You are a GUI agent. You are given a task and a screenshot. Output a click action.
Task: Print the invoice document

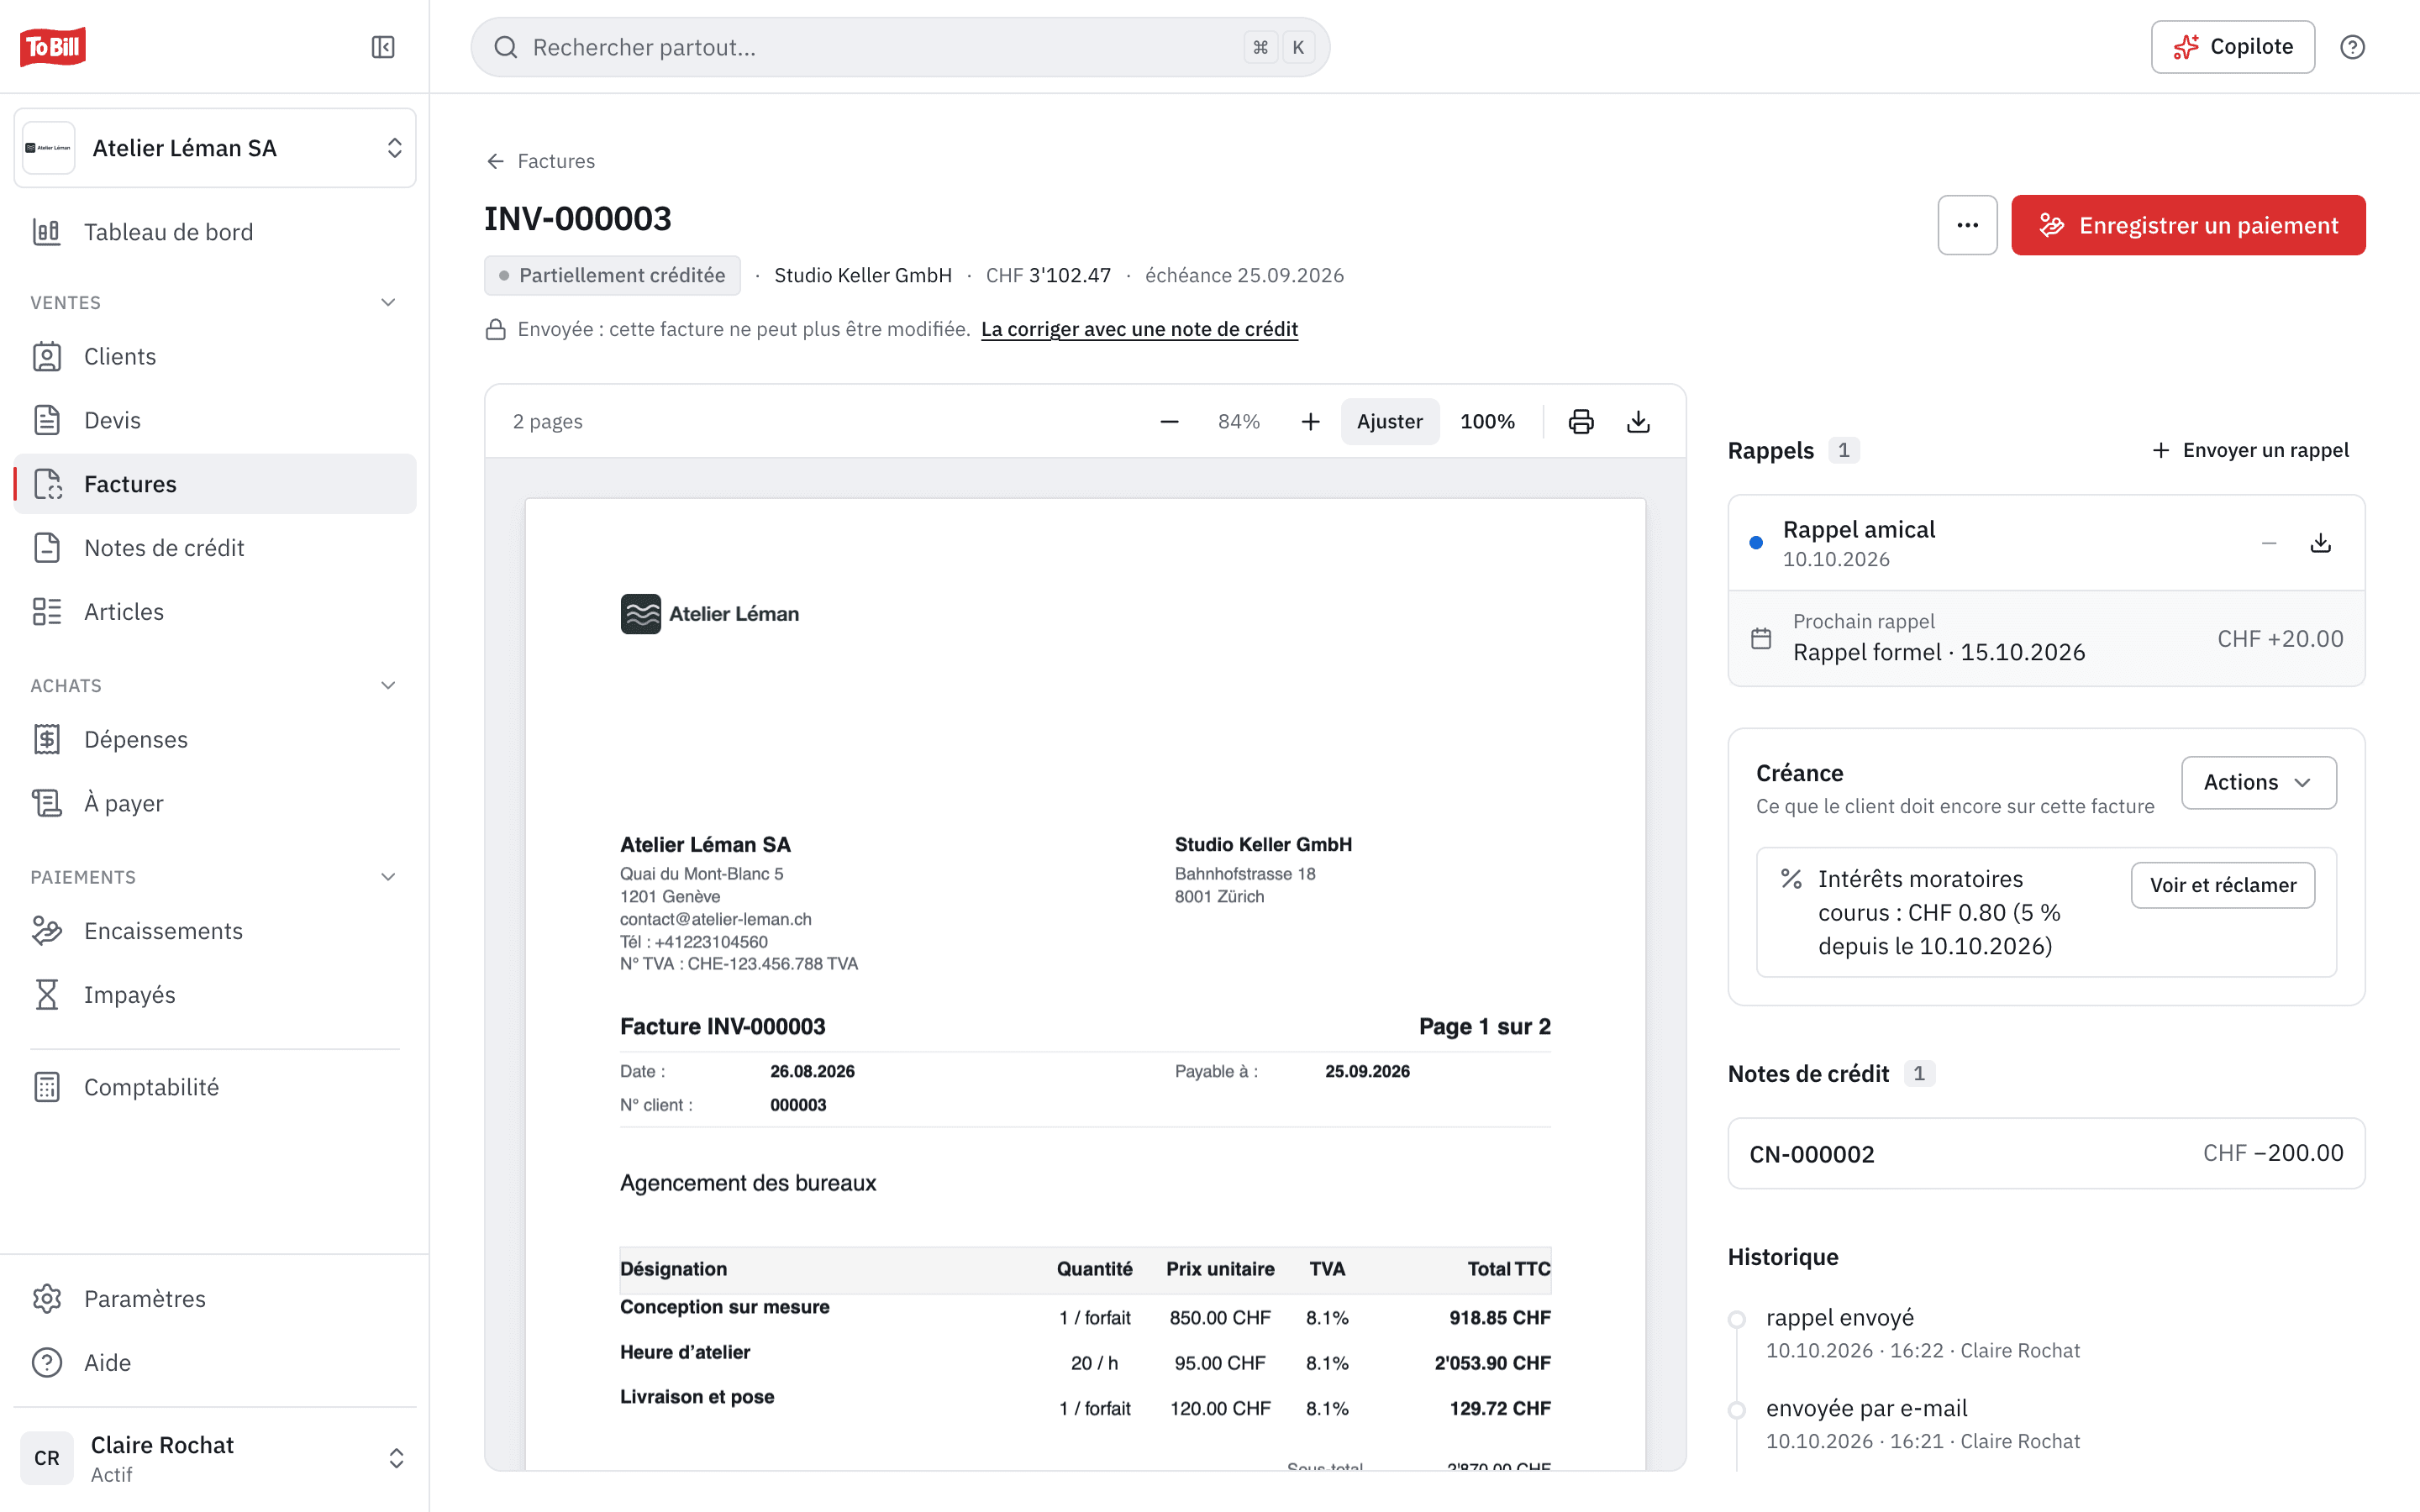[x=1581, y=421]
